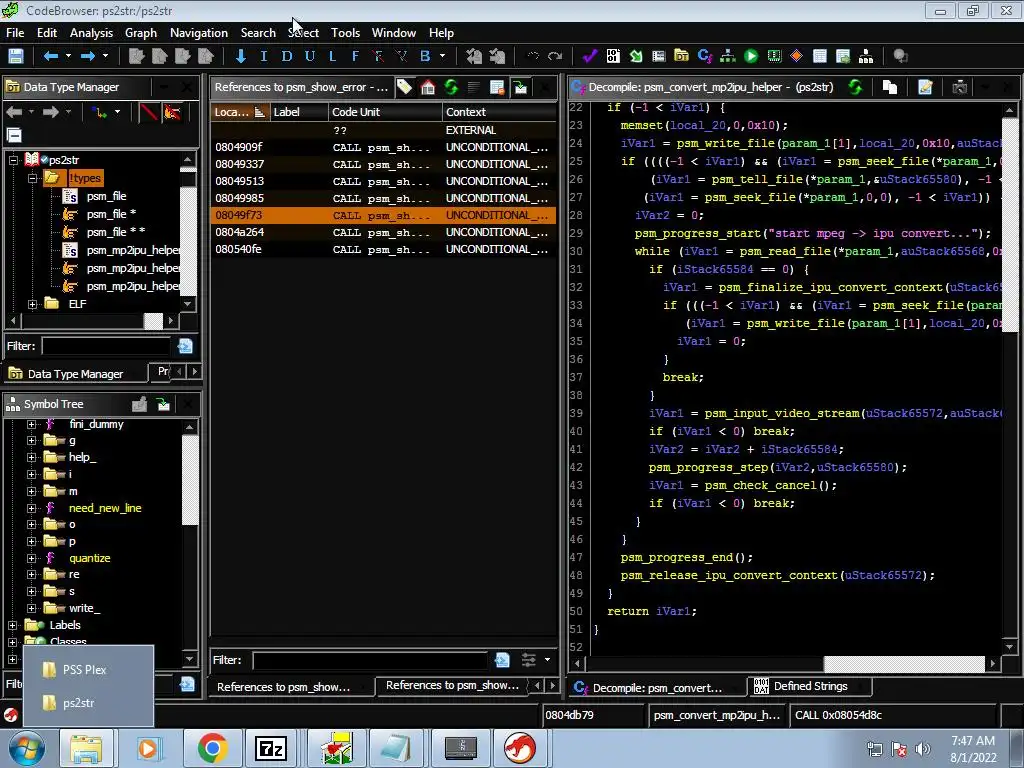
Task: Open the References filter options icon
Action: (x=528, y=660)
